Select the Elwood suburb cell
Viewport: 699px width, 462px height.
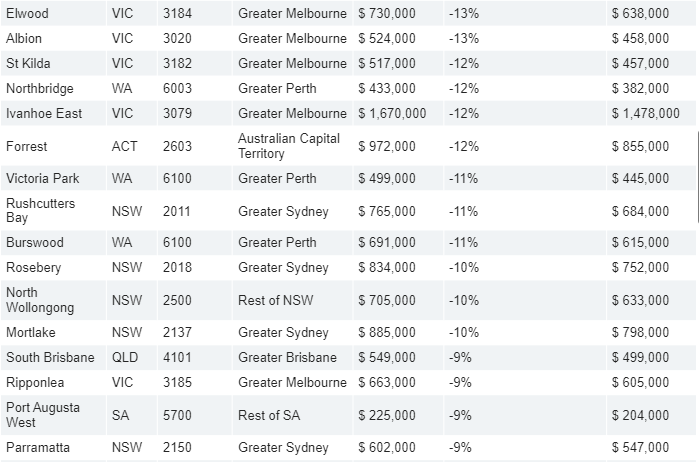click(x=53, y=13)
